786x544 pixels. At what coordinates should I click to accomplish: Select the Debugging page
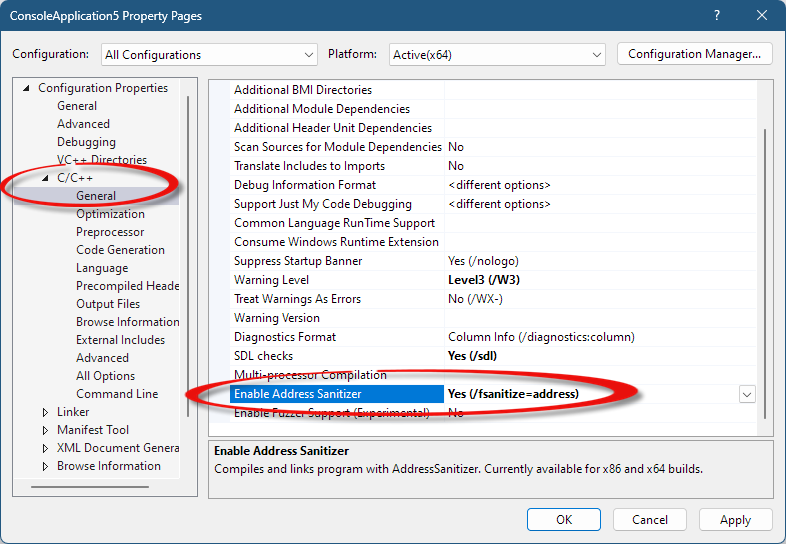[x=86, y=142]
